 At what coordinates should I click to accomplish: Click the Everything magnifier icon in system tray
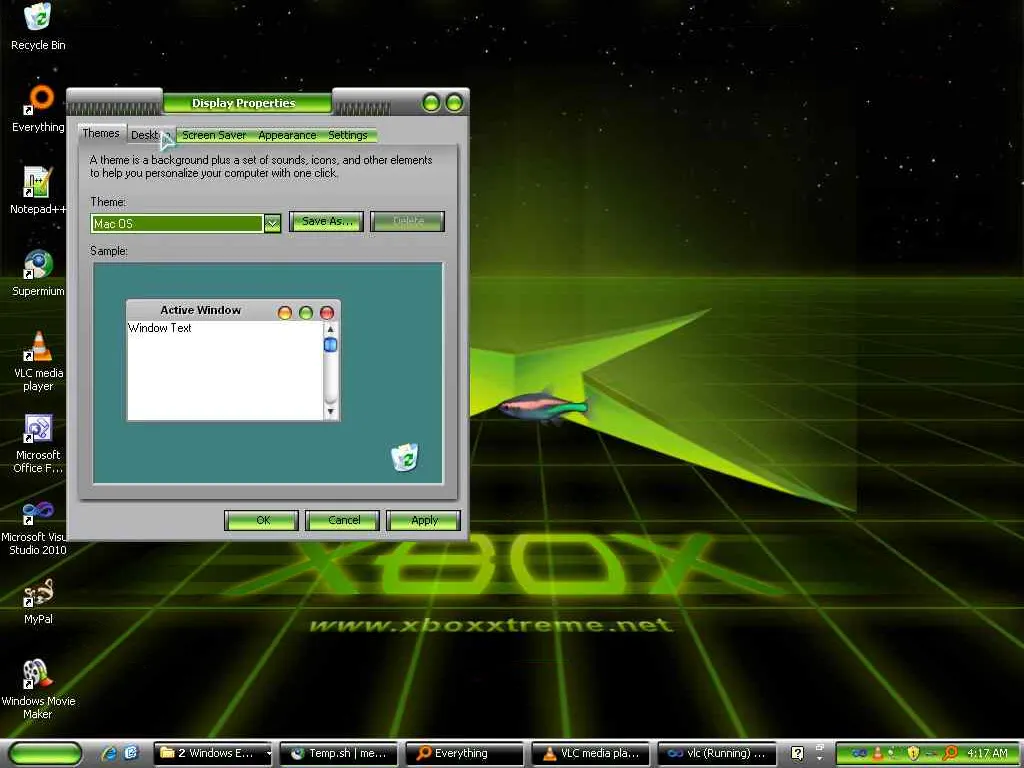point(951,753)
